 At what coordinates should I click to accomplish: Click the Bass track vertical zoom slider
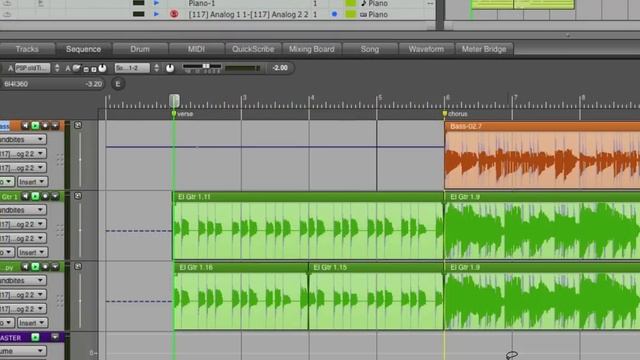click(x=80, y=160)
